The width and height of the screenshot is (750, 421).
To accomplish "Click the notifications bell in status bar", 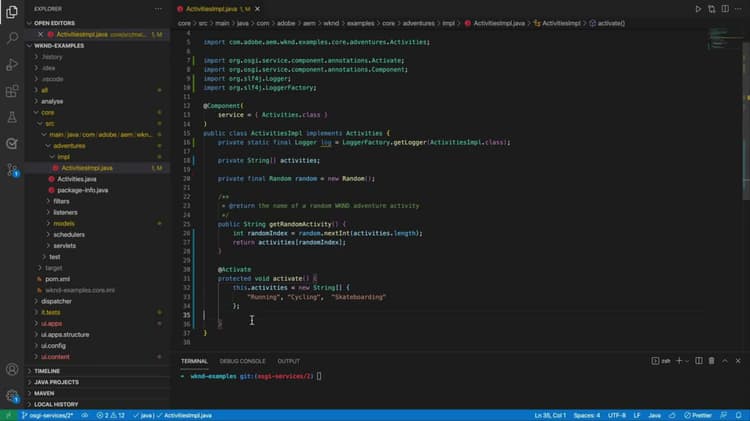I will point(739,415).
